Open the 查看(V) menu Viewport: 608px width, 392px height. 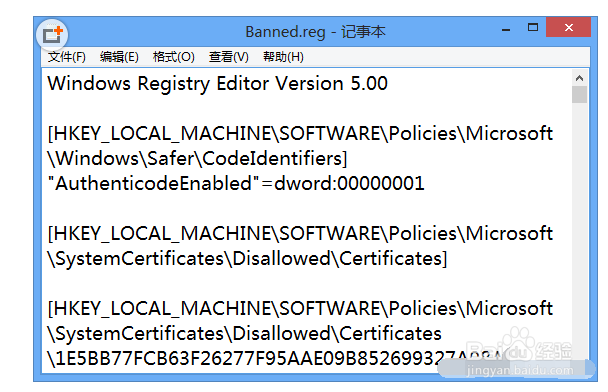coord(228,57)
